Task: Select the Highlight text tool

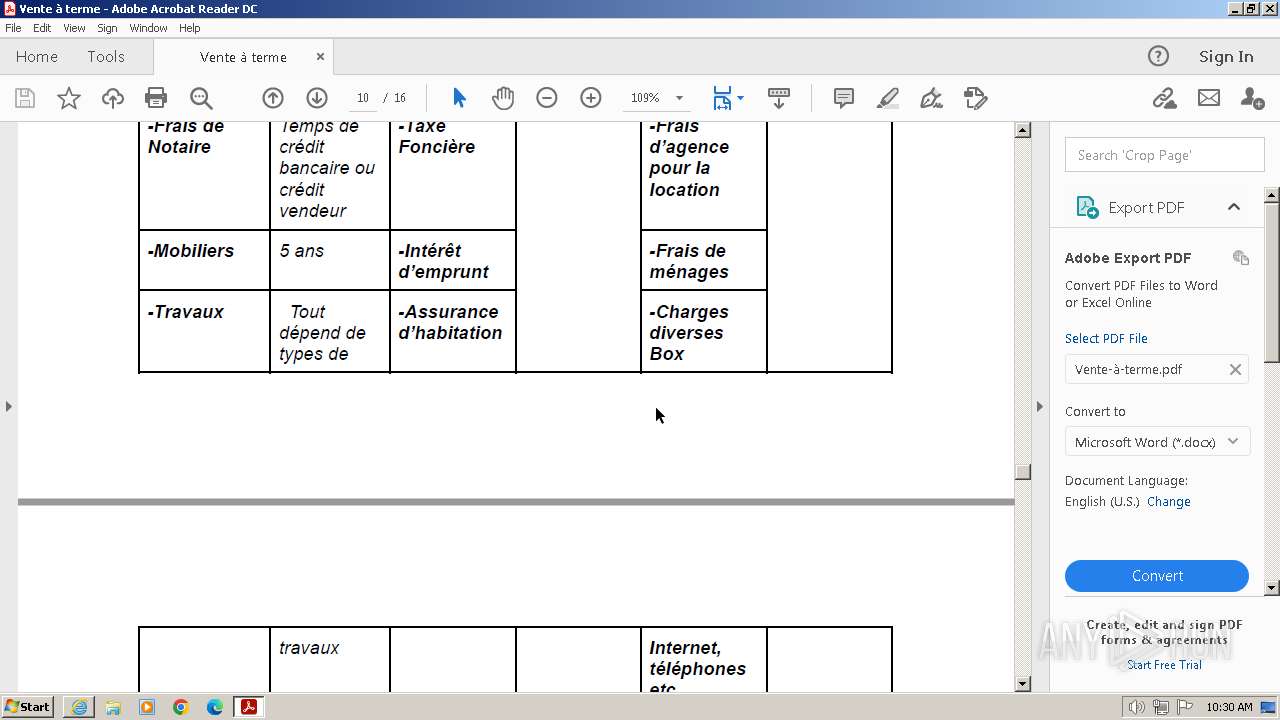Action: coord(887,98)
